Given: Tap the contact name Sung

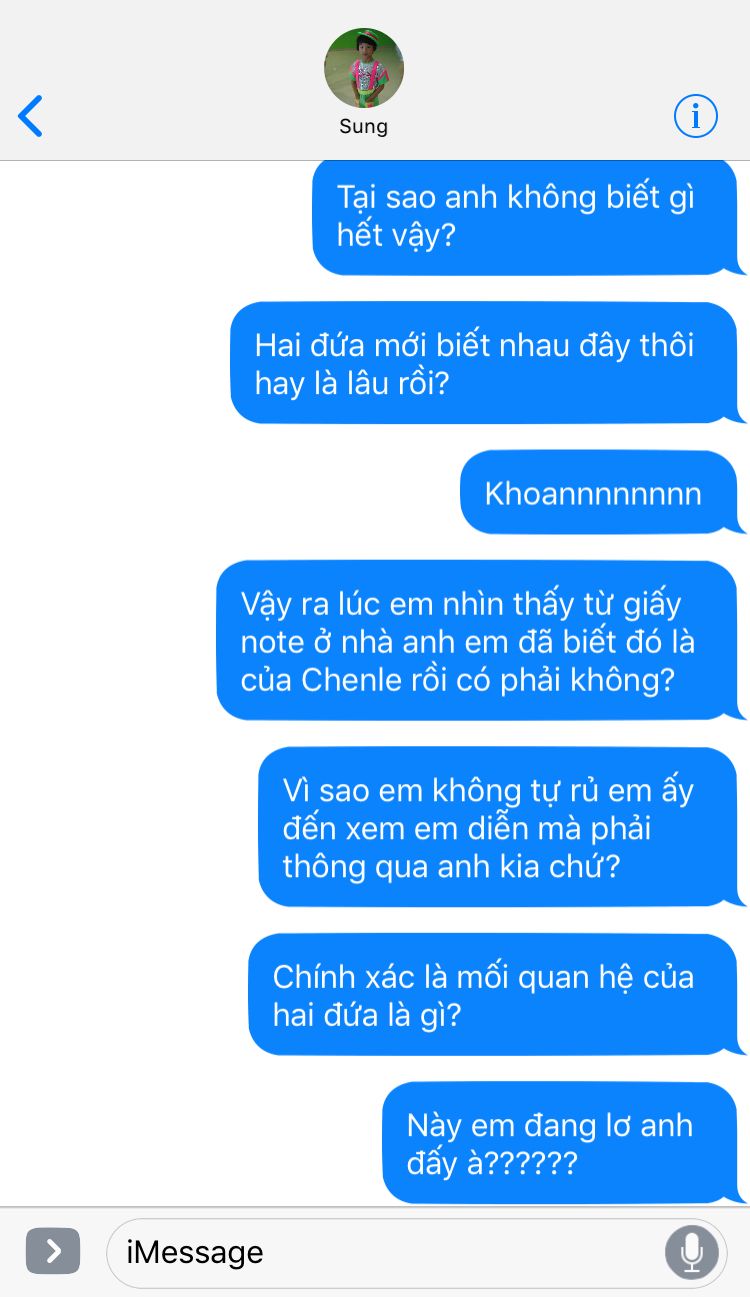Looking at the screenshot, I should pyautogui.click(x=364, y=126).
